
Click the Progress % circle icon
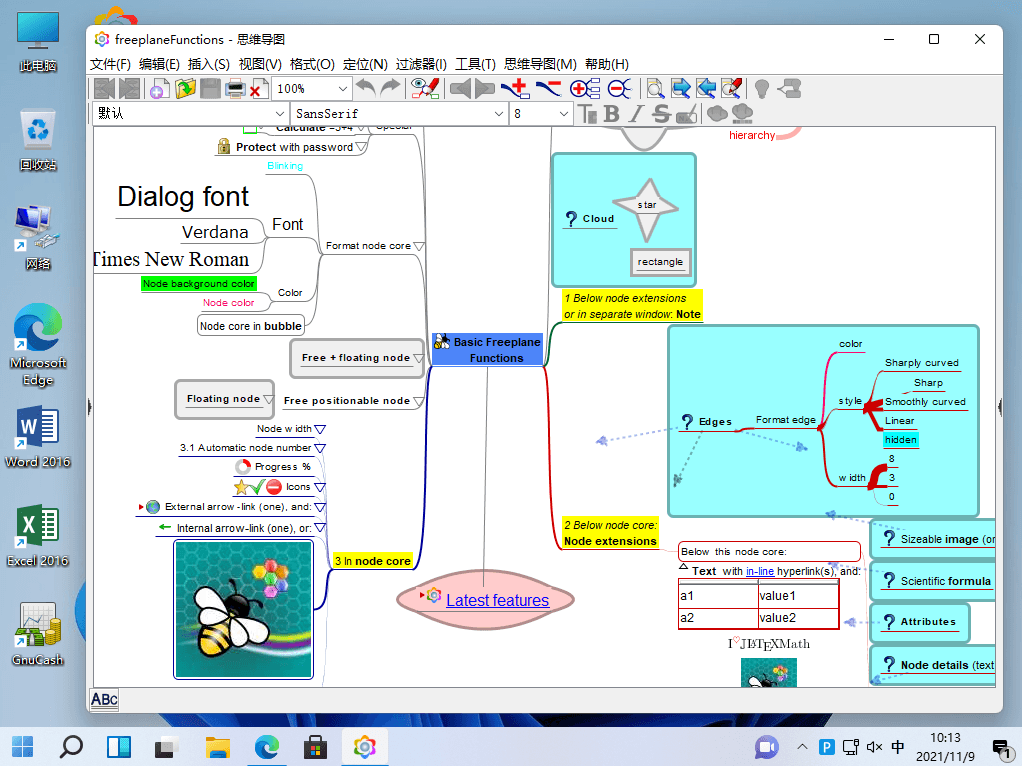(x=242, y=467)
